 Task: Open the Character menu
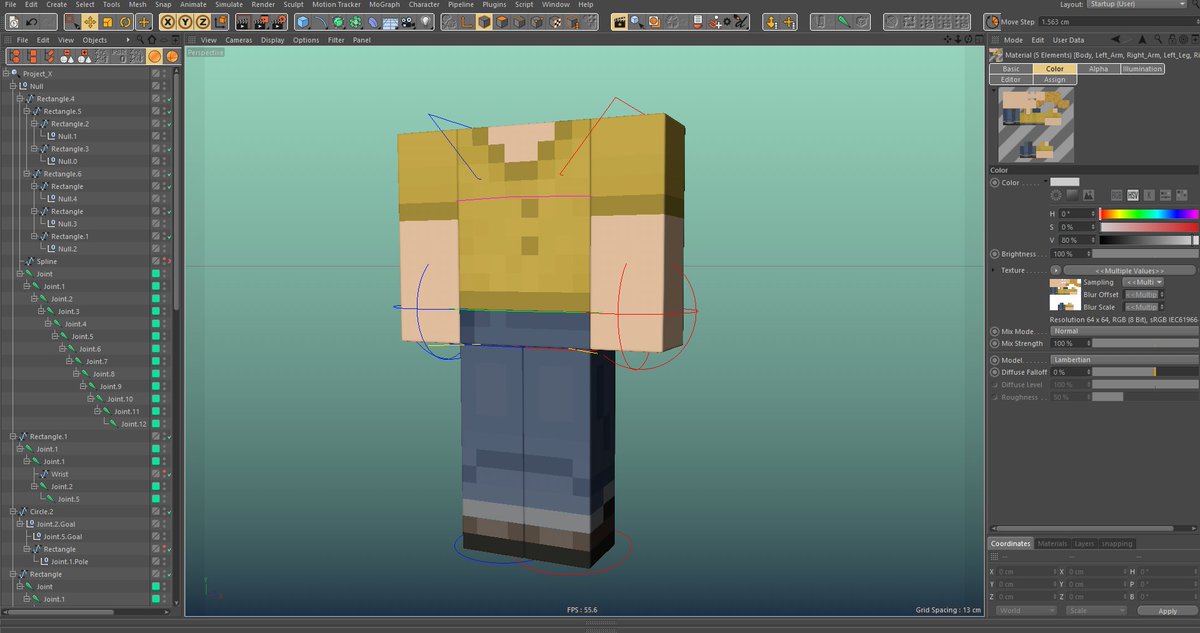coord(424,5)
